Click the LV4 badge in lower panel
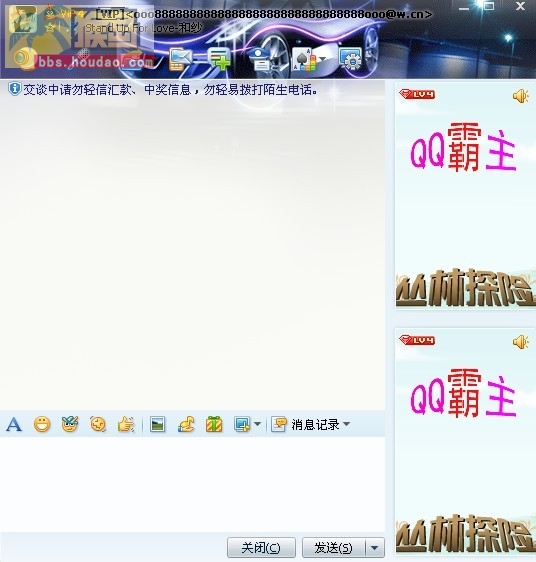 coord(417,340)
